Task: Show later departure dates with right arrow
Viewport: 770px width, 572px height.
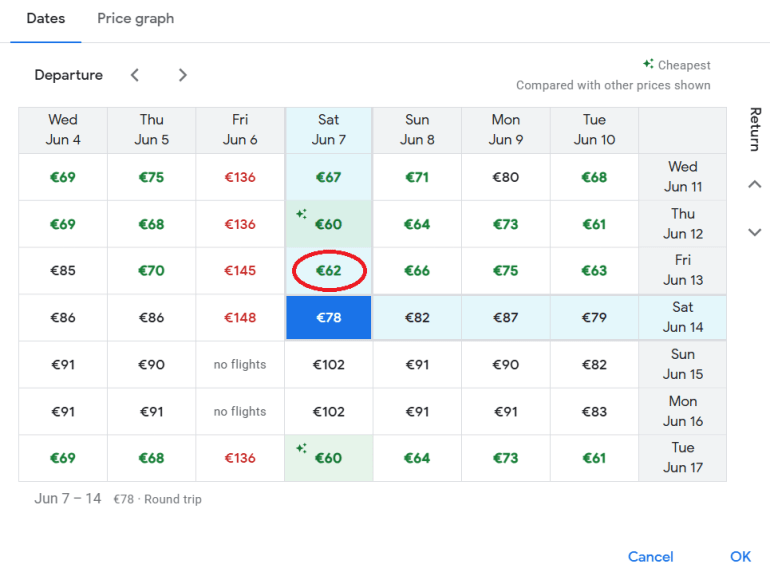Action: [x=182, y=75]
